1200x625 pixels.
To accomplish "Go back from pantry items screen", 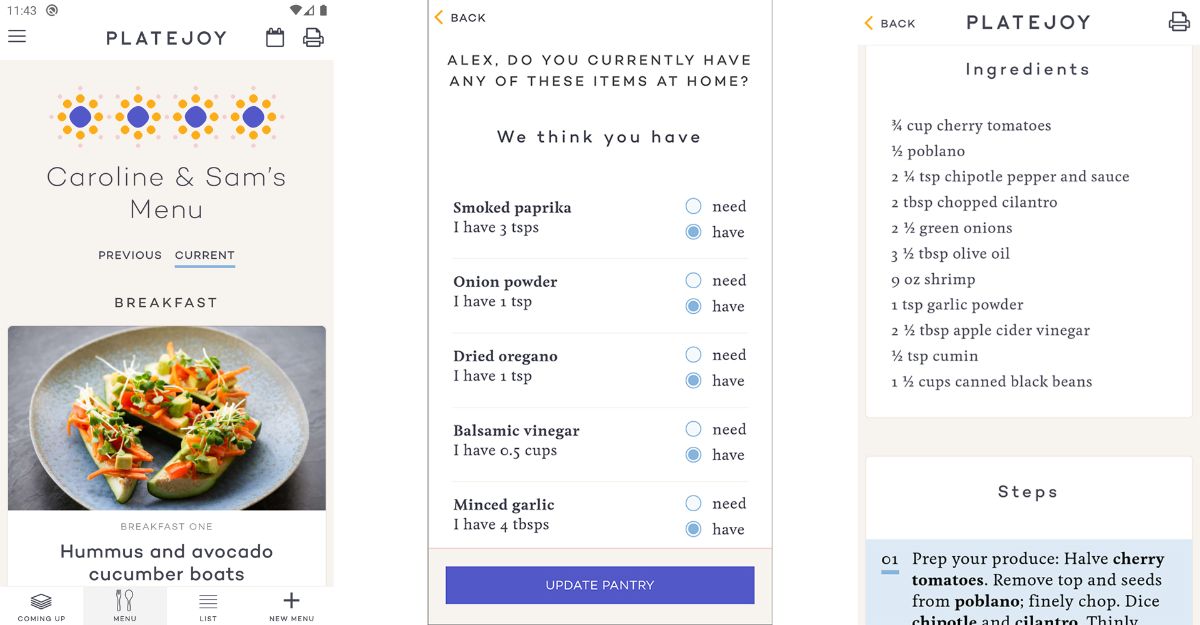I will point(460,18).
